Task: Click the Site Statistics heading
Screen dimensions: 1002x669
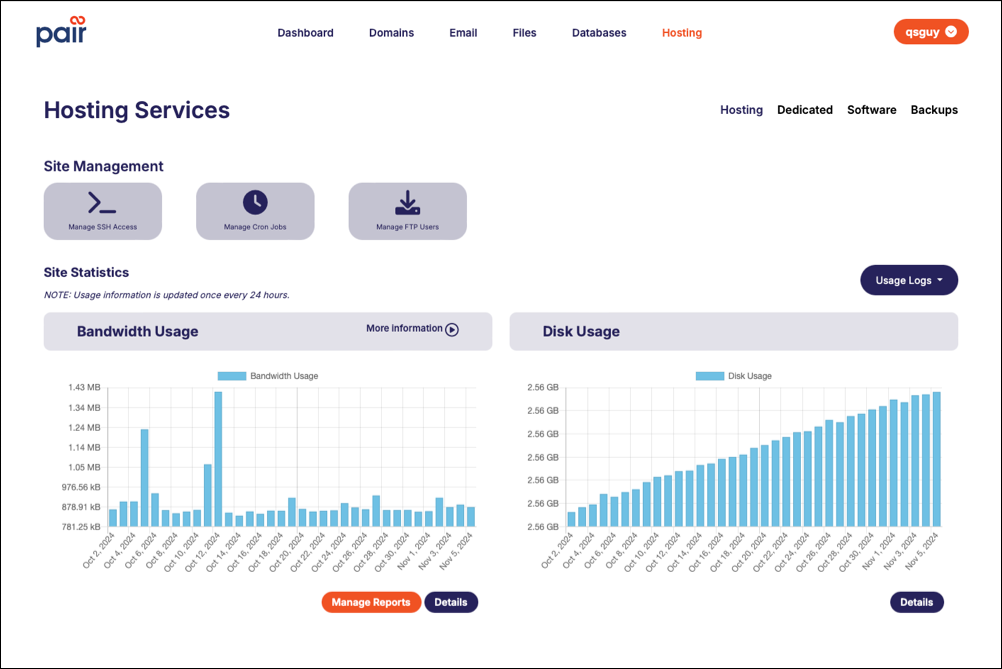Action: coord(86,272)
